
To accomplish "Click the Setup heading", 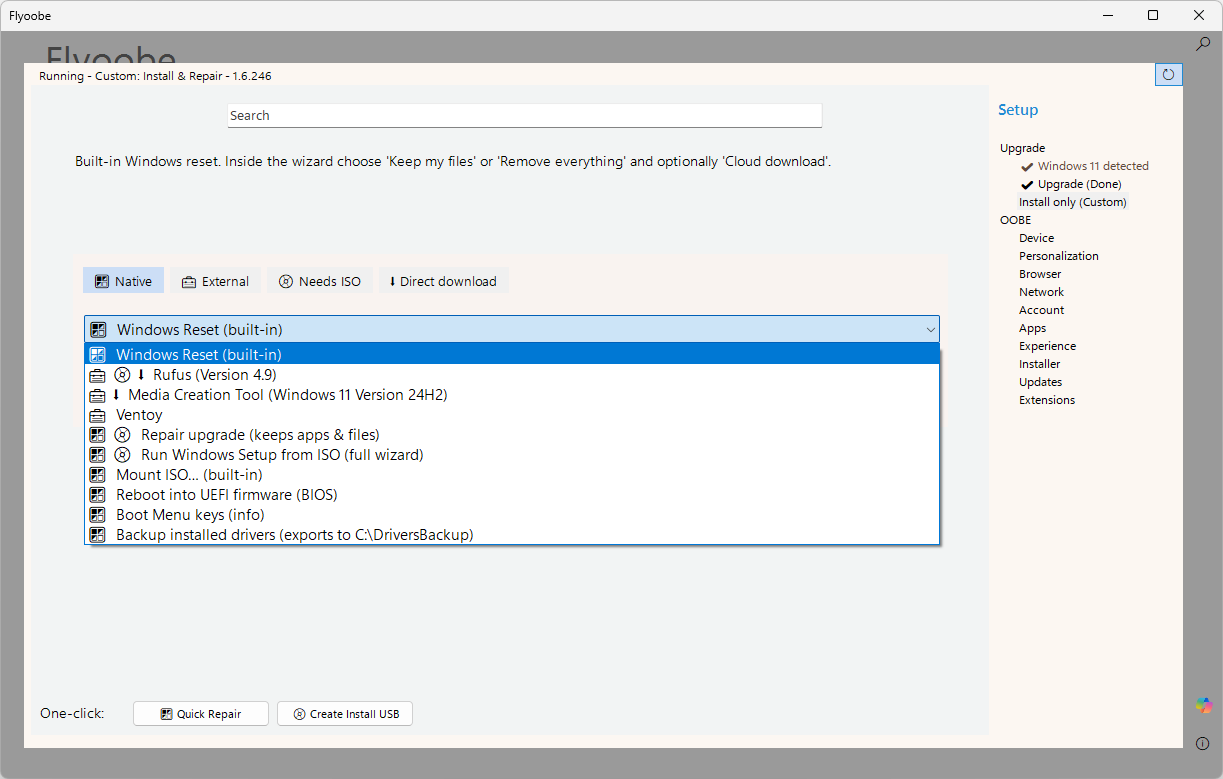I will pyautogui.click(x=1018, y=110).
